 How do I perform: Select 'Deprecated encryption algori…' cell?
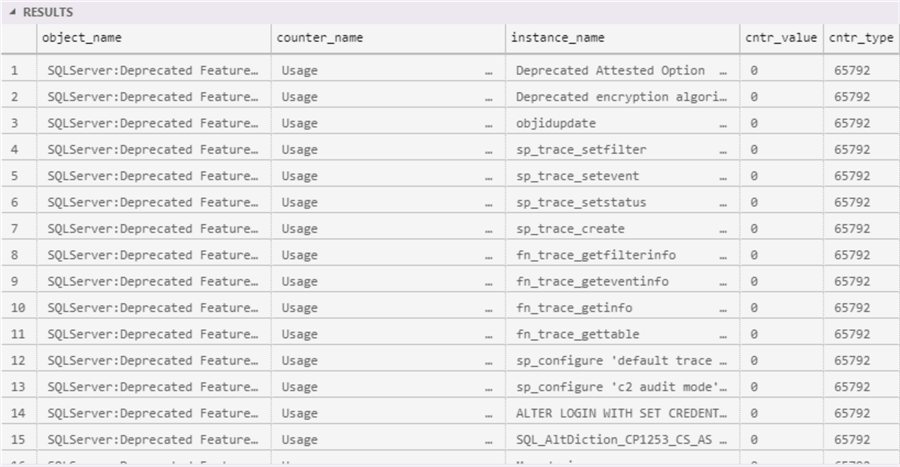(622, 96)
